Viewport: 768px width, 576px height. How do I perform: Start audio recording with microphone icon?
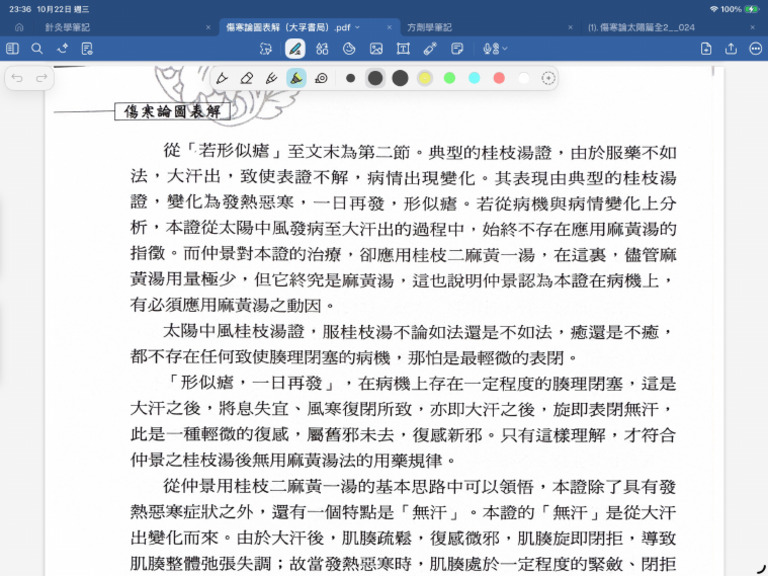coord(490,48)
